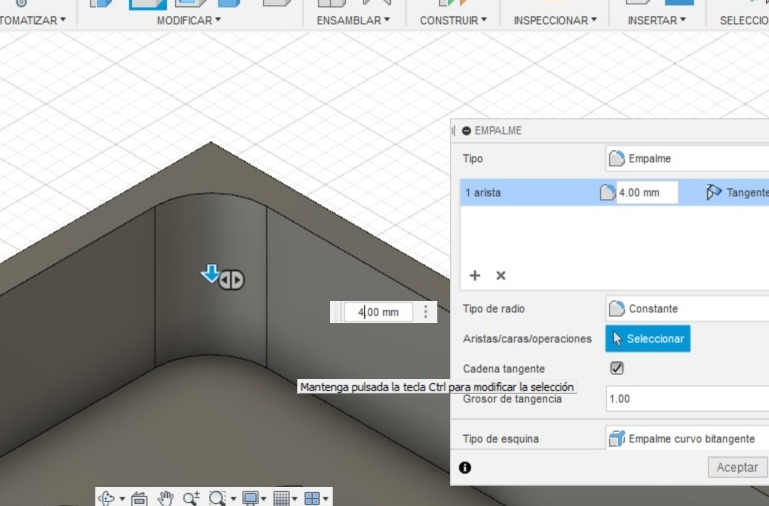Screen dimensions: 769x506
Task: Open the MODIFICAR menu
Action: click(188, 20)
